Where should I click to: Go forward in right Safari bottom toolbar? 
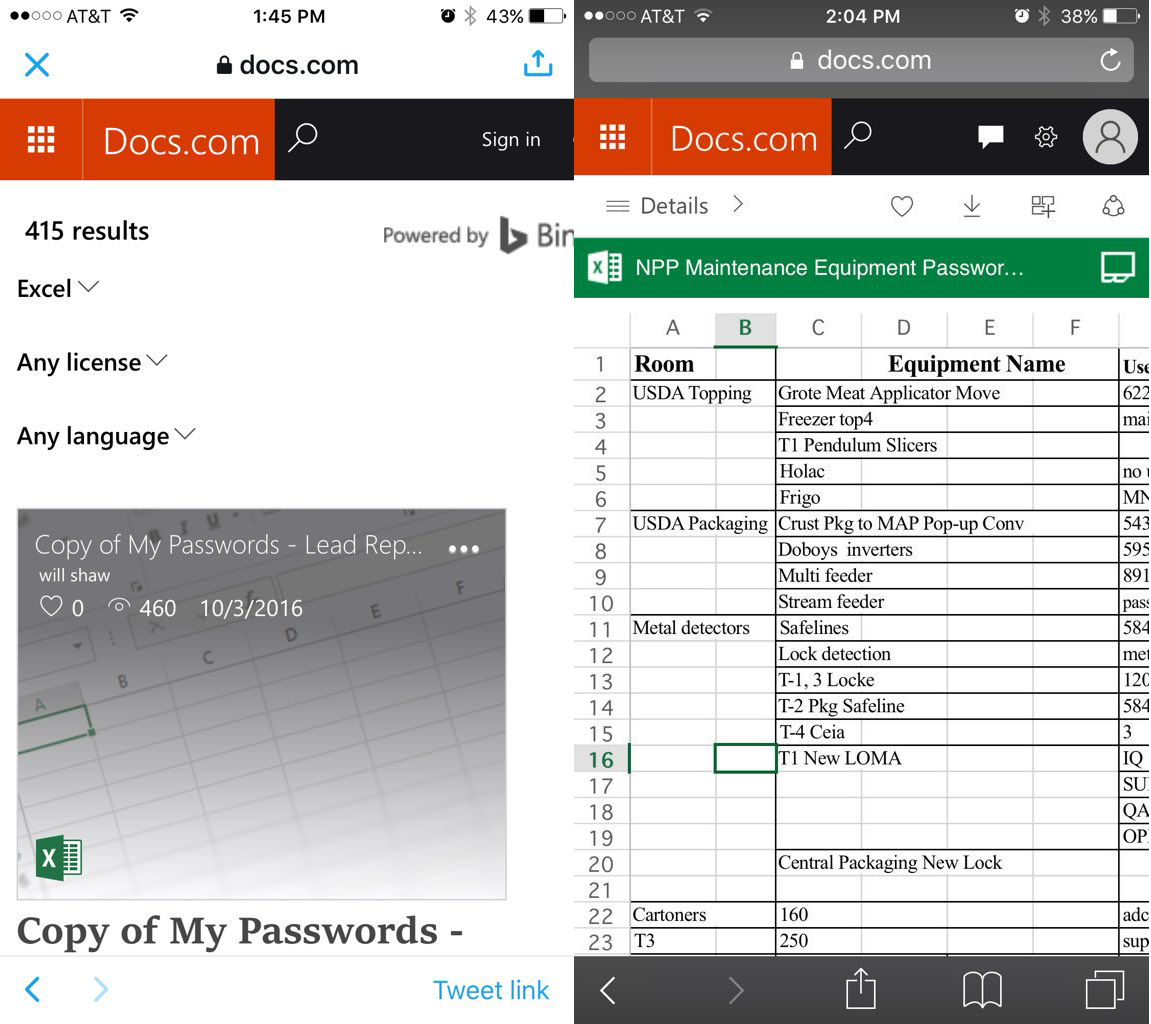click(x=736, y=989)
